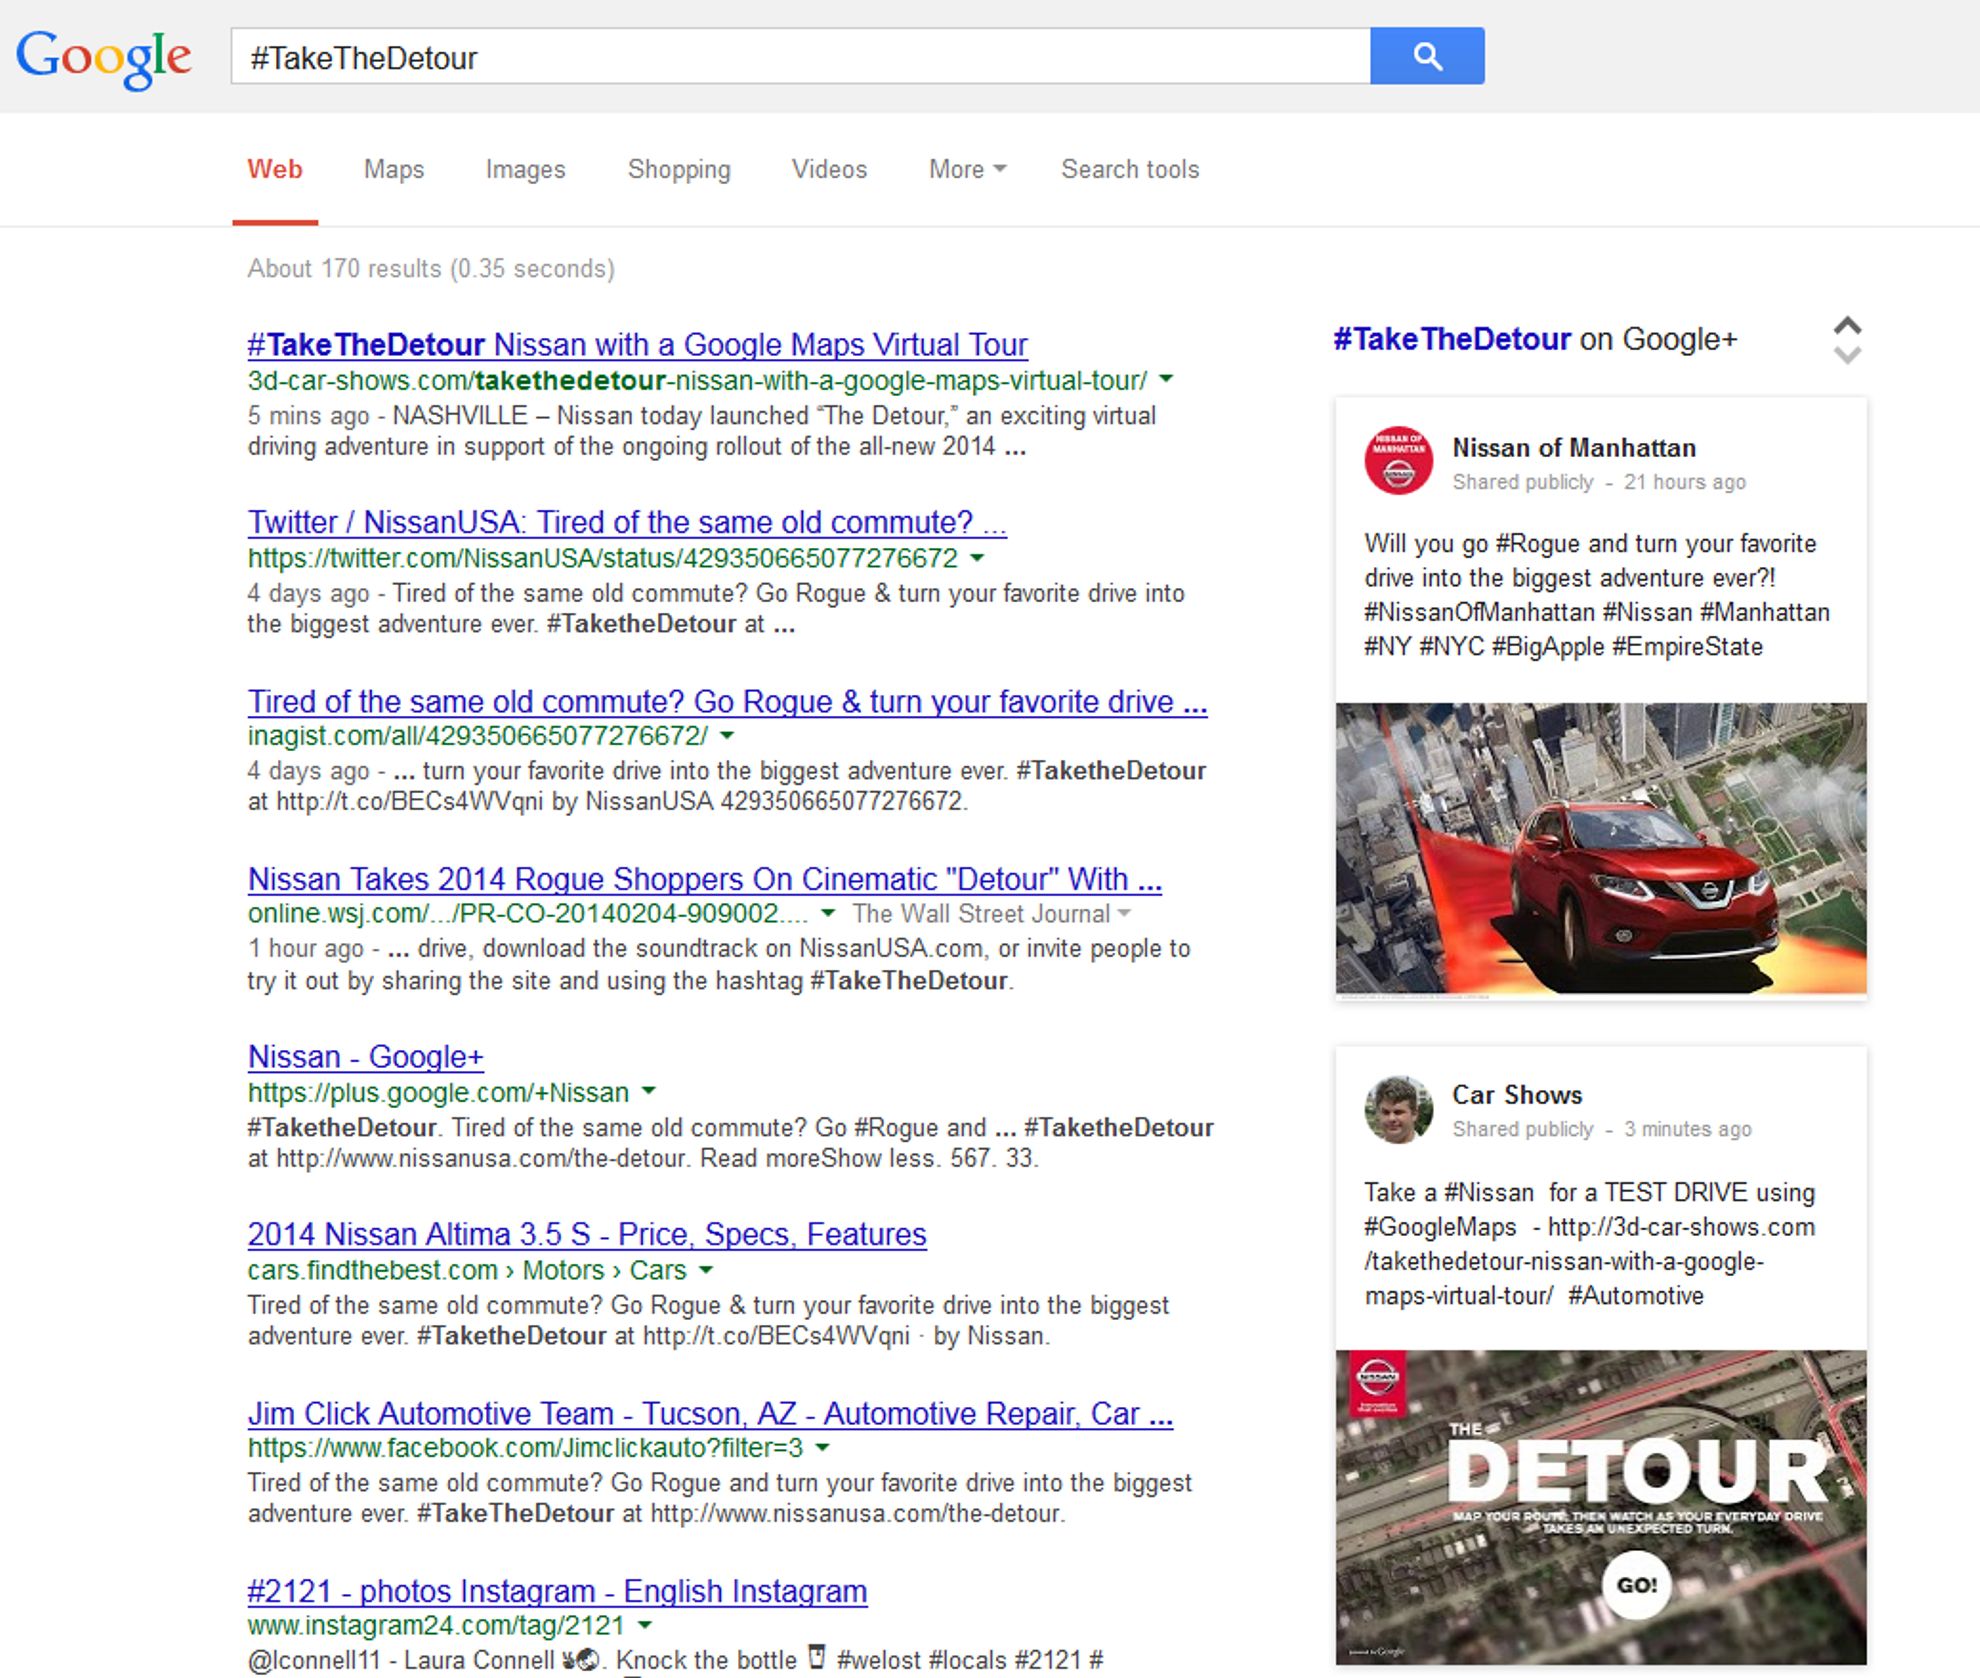1980x1678 pixels.
Task: Click the Motors breadcrumb in findthebest URL
Action: [564, 1270]
